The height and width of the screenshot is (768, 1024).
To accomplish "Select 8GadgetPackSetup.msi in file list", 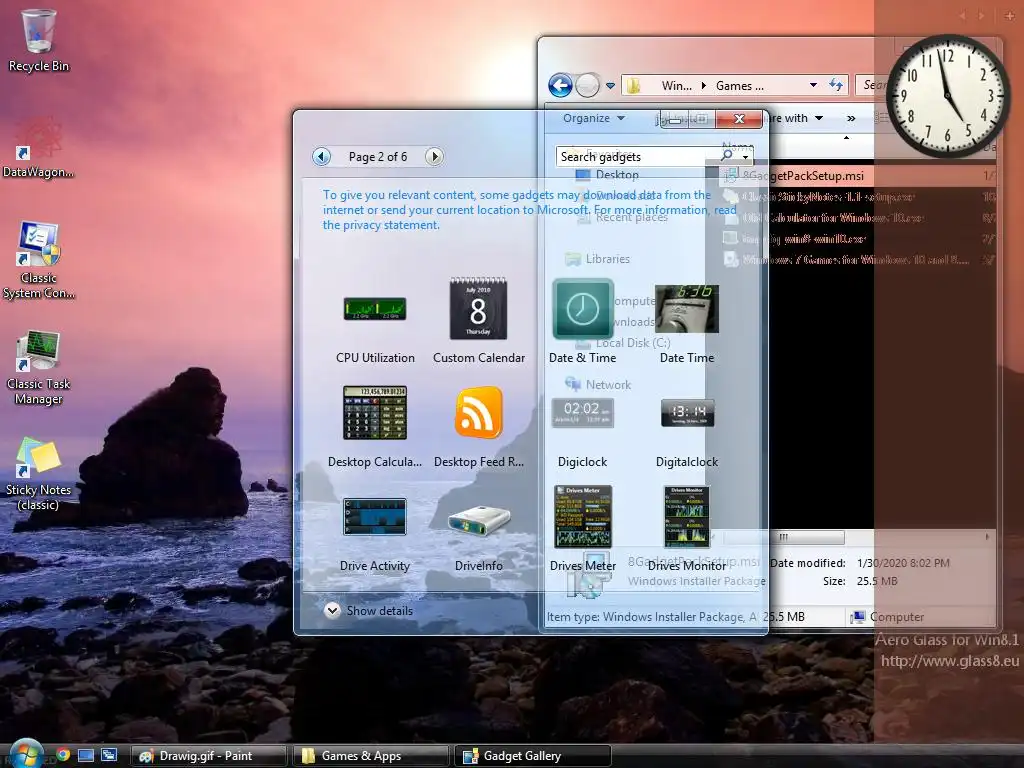I will click(803, 176).
